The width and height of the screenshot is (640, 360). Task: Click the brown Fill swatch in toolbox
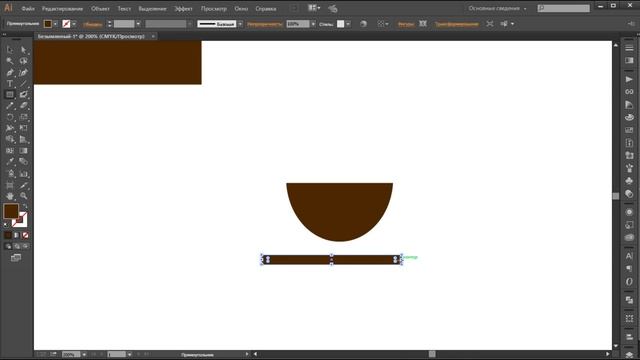click(x=10, y=211)
